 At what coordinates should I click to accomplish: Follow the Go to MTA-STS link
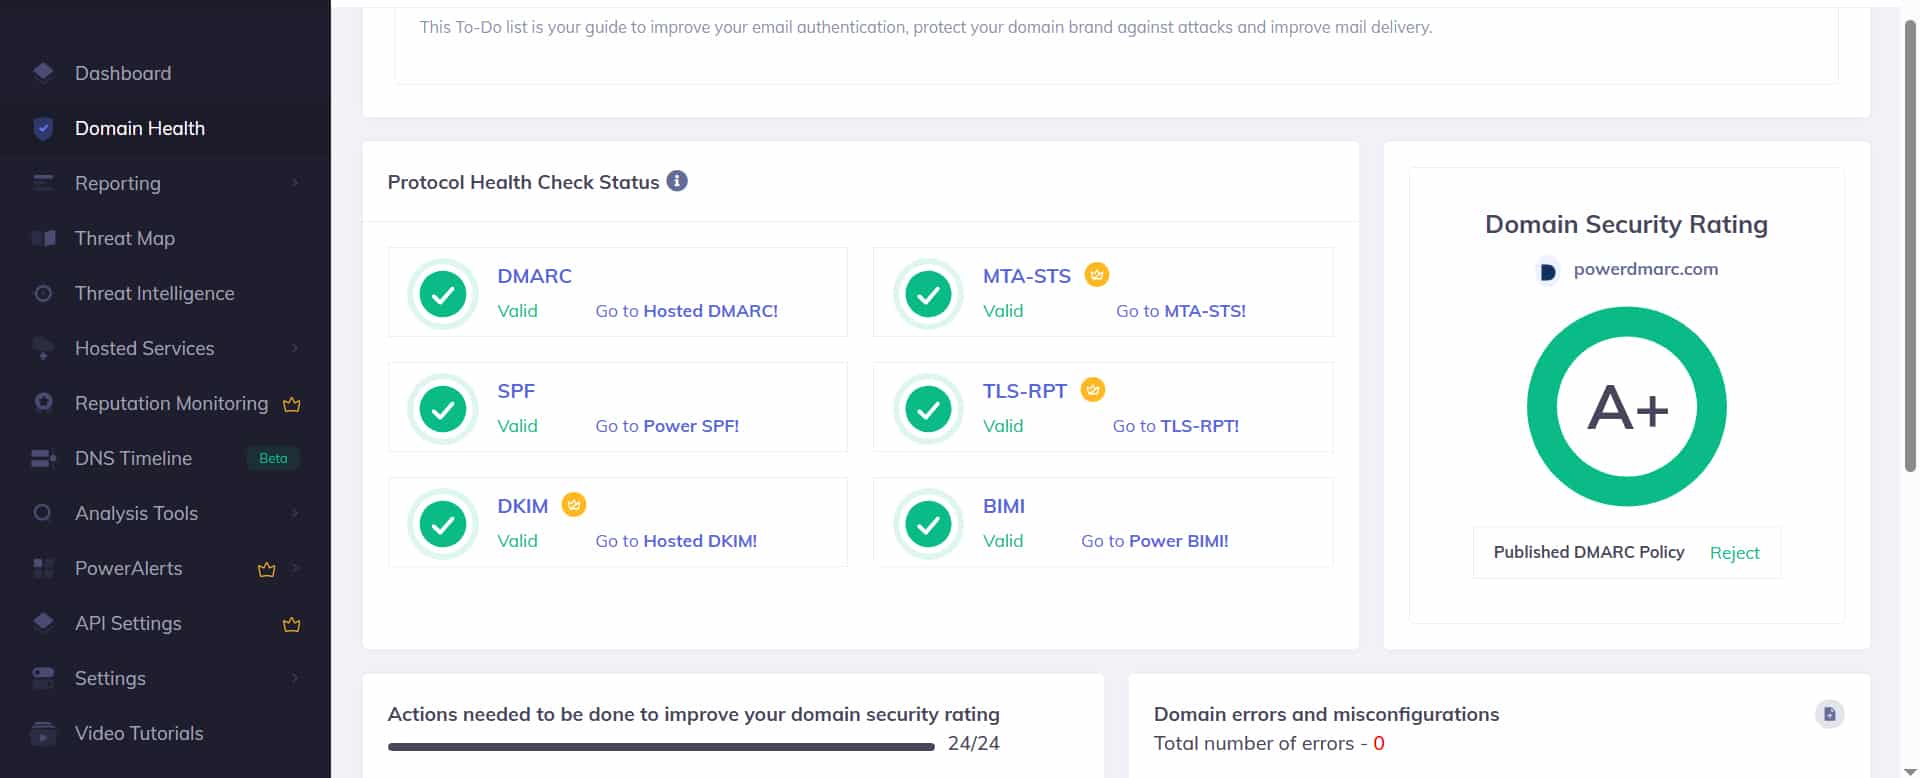pos(1180,311)
